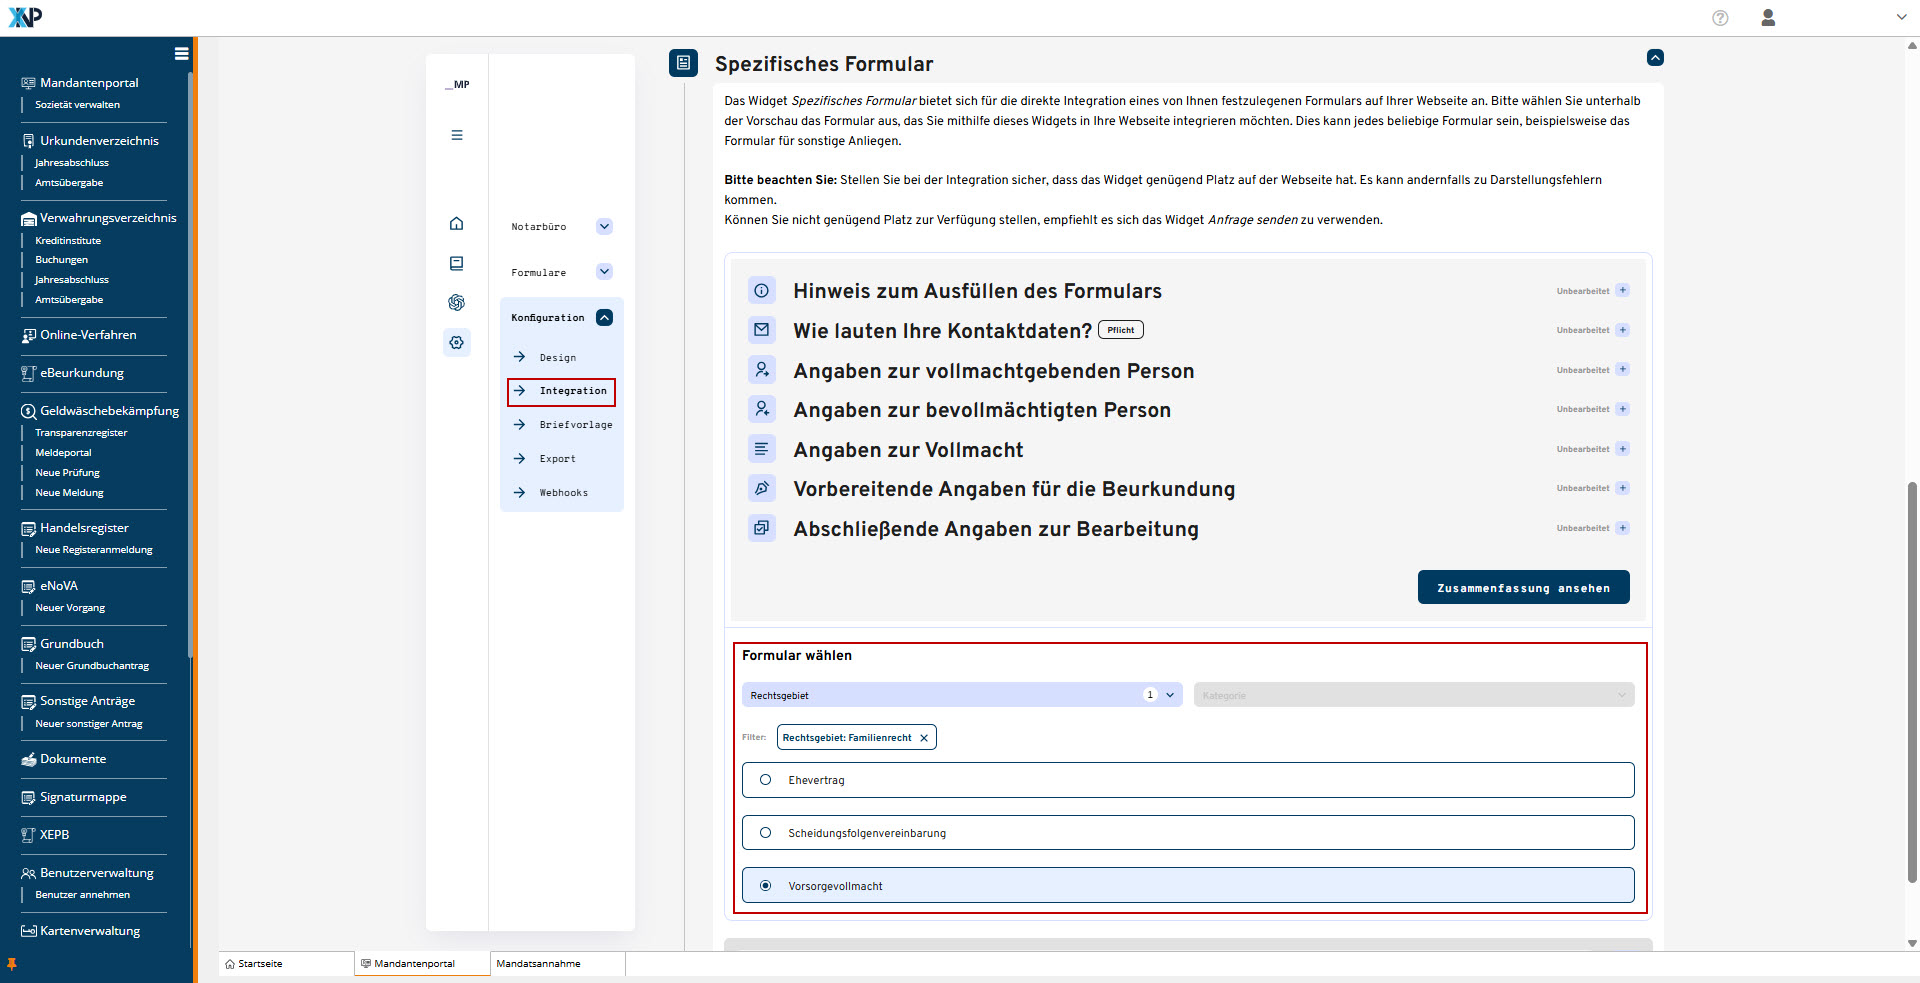Expand Angaben zur bevollmächtigten Person plus
The width and height of the screenshot is (1920, 983).
1623,409
